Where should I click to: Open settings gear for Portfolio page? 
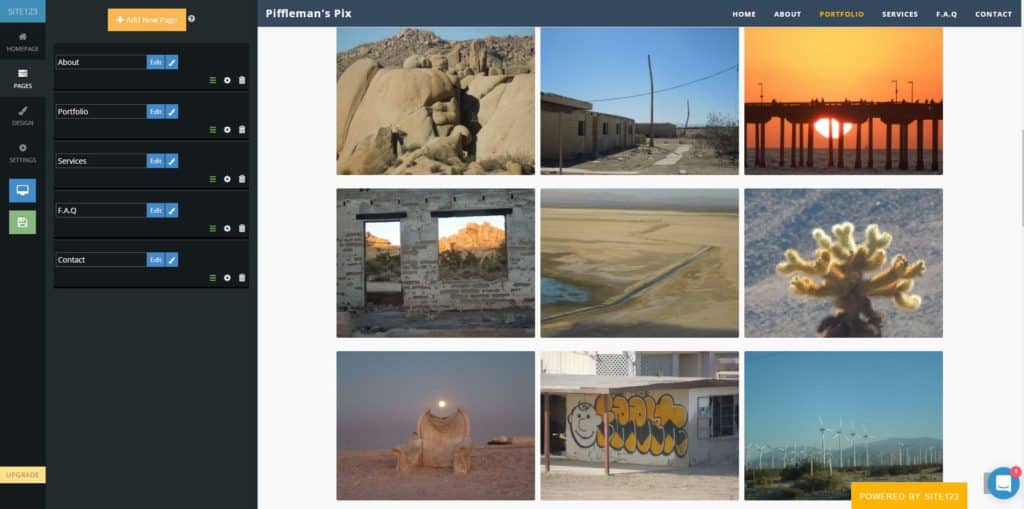227,129
